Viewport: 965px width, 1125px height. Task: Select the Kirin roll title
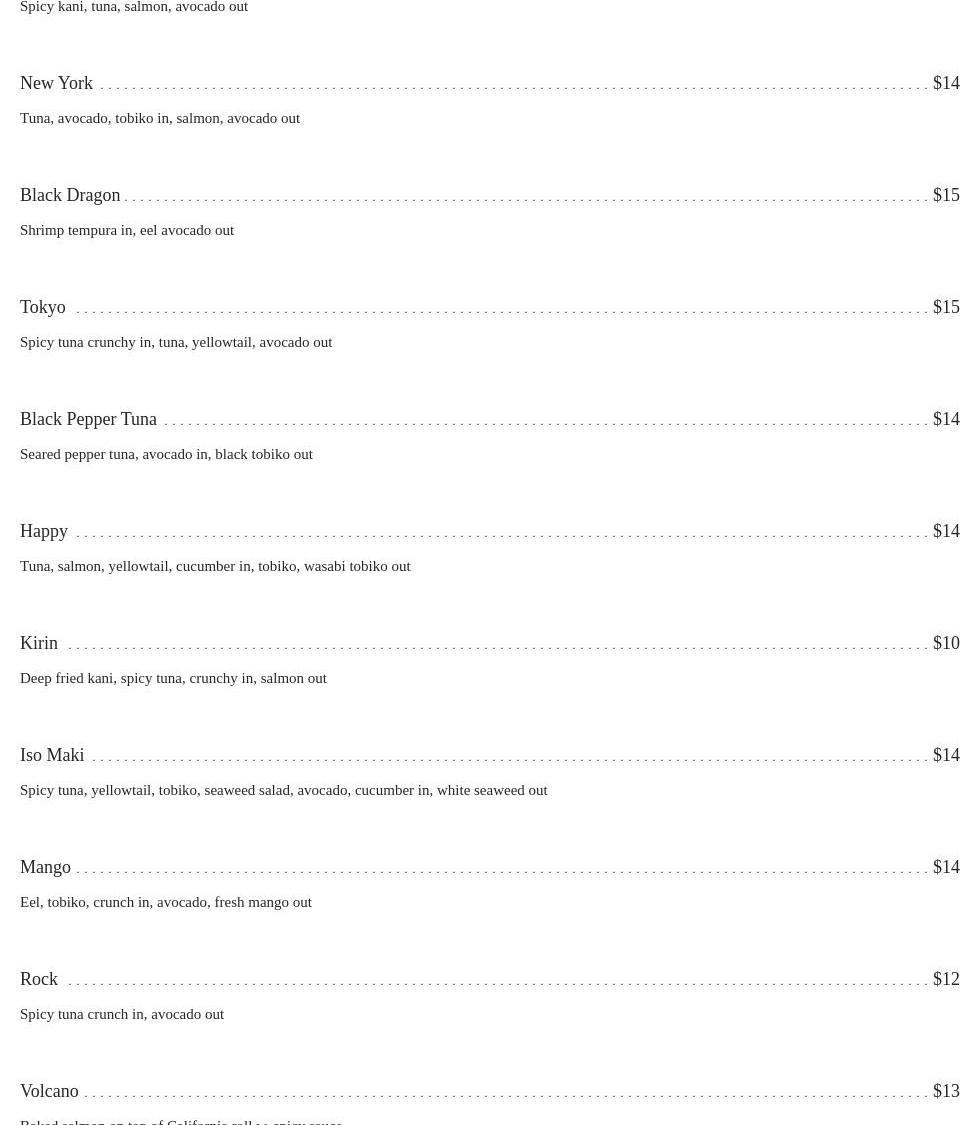(39, 643)
